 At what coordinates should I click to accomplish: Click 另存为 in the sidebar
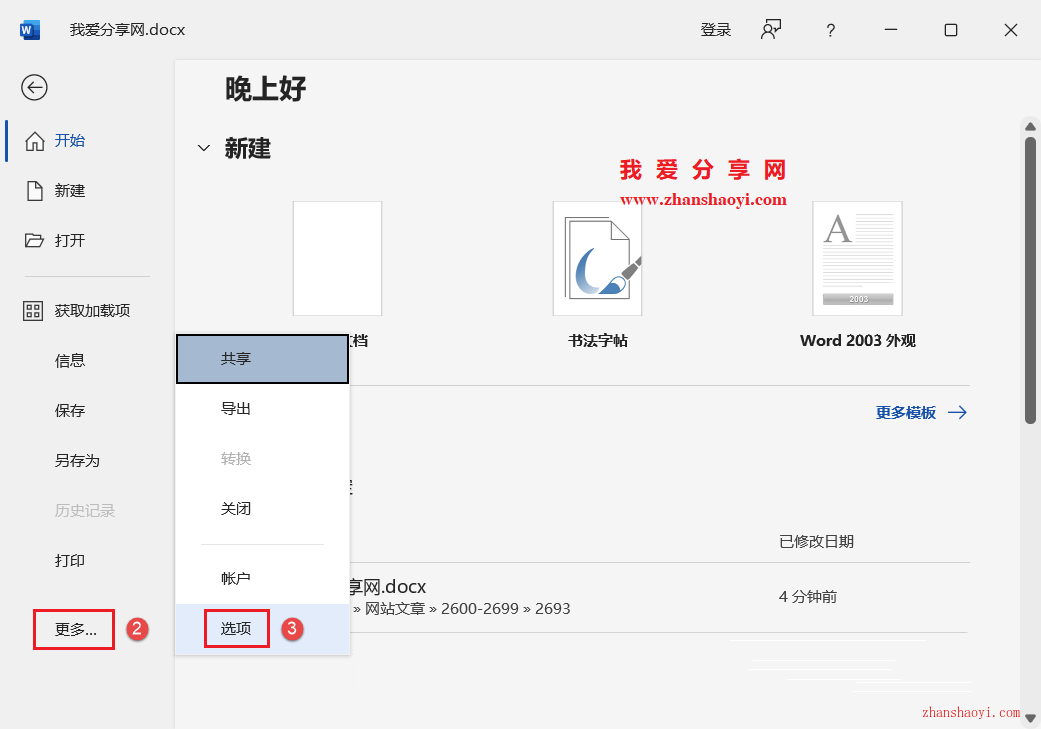(x=77, y=460)
